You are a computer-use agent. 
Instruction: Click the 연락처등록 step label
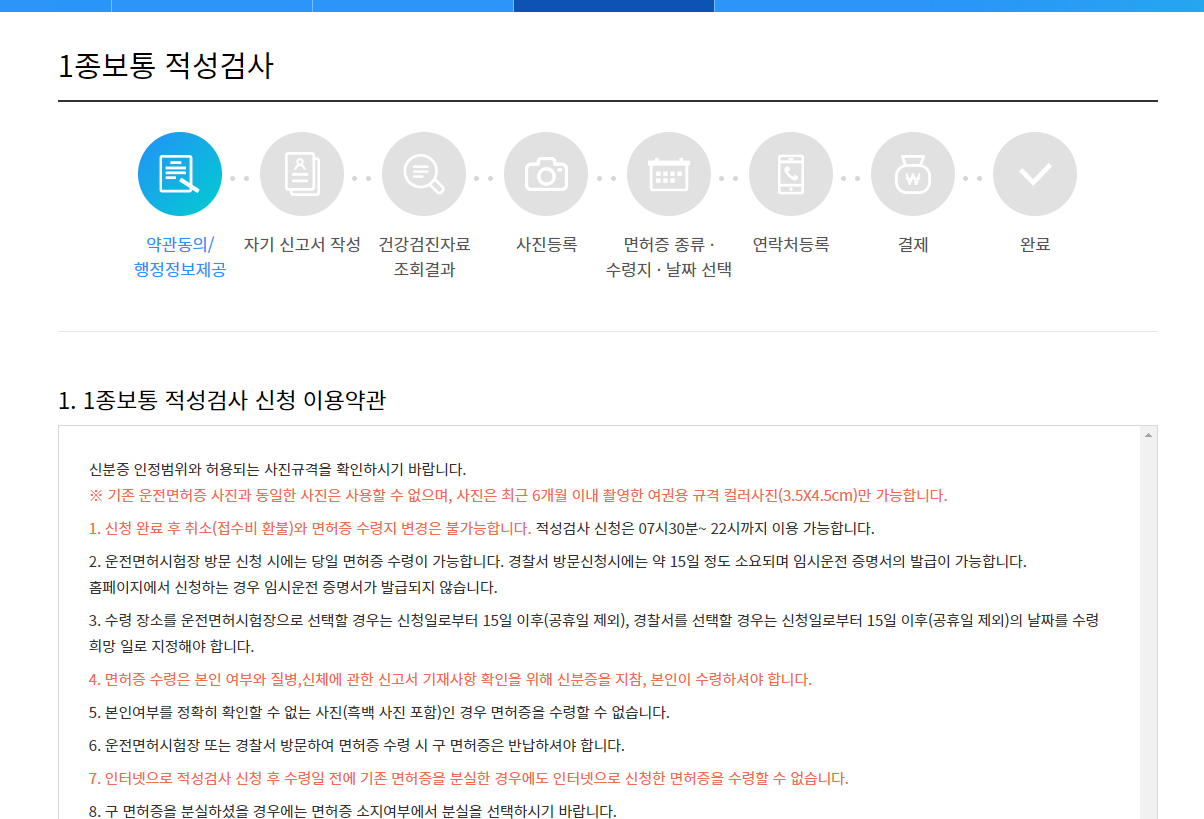tap(790, 243)
